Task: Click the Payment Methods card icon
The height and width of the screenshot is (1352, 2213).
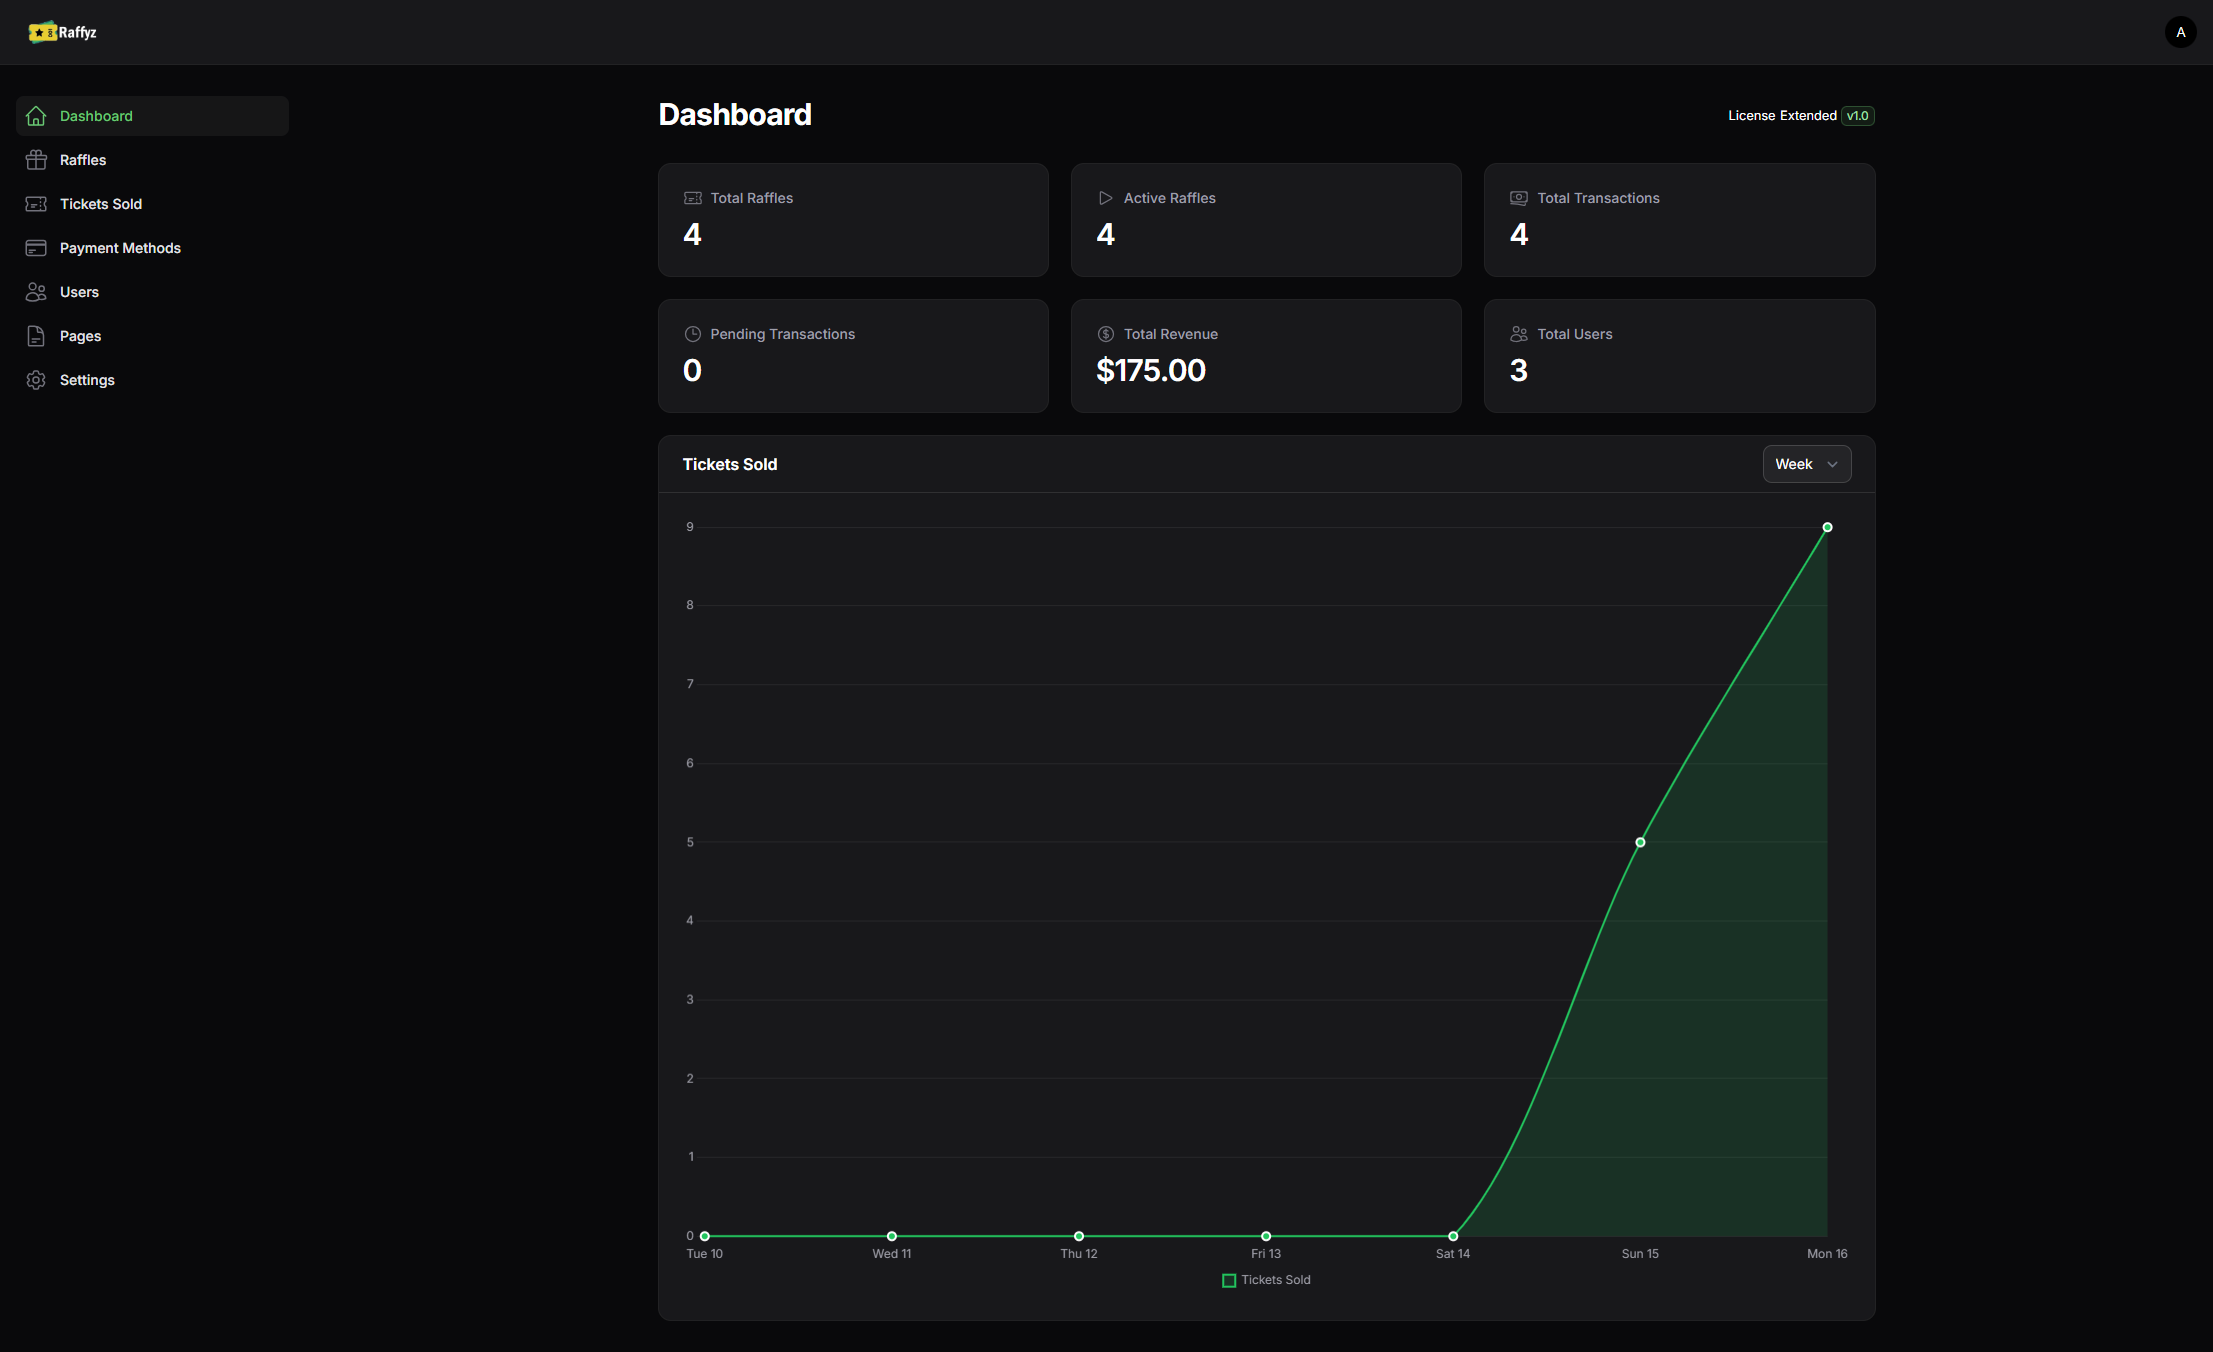Action: (36, 248)
